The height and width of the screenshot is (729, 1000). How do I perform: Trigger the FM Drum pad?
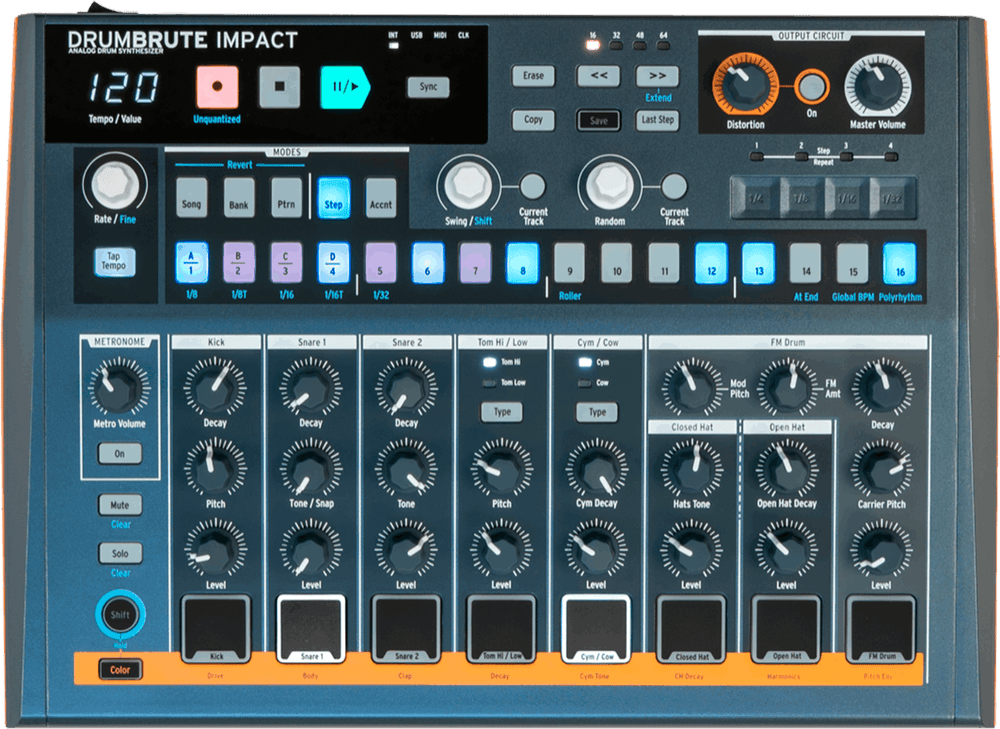(881, 630)
